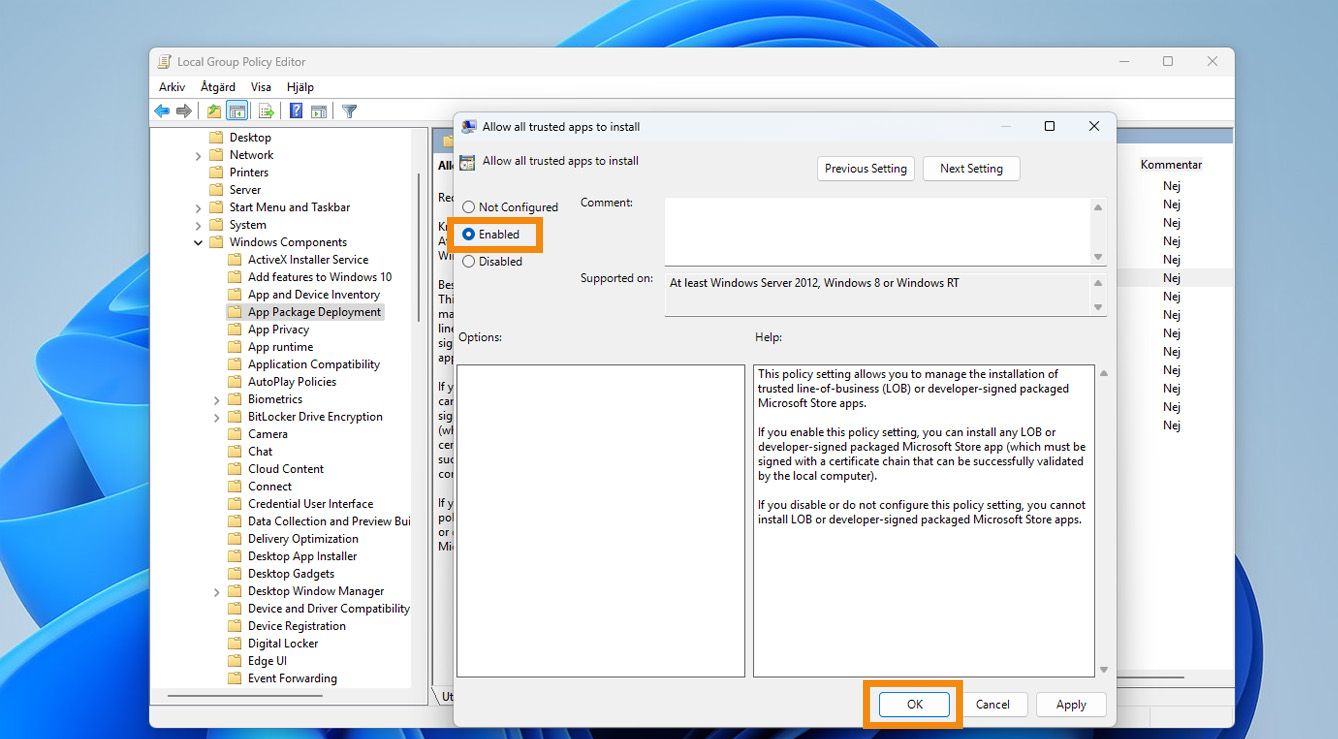
Task: Select Delivery Optimization tree item
Action: pyautogui.click(x=303, y=539)
